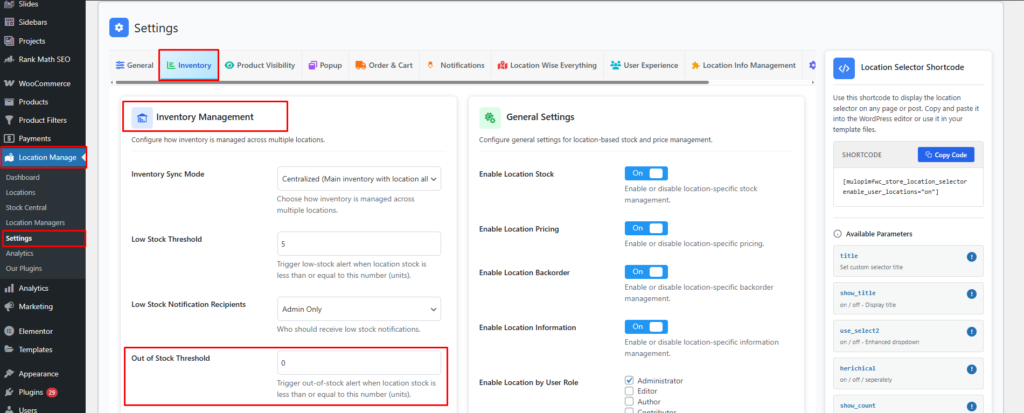This screenshot has width=1024, height=413.
Task: Click the Settings gear icon in header
Action: click(x=119, y=27)
